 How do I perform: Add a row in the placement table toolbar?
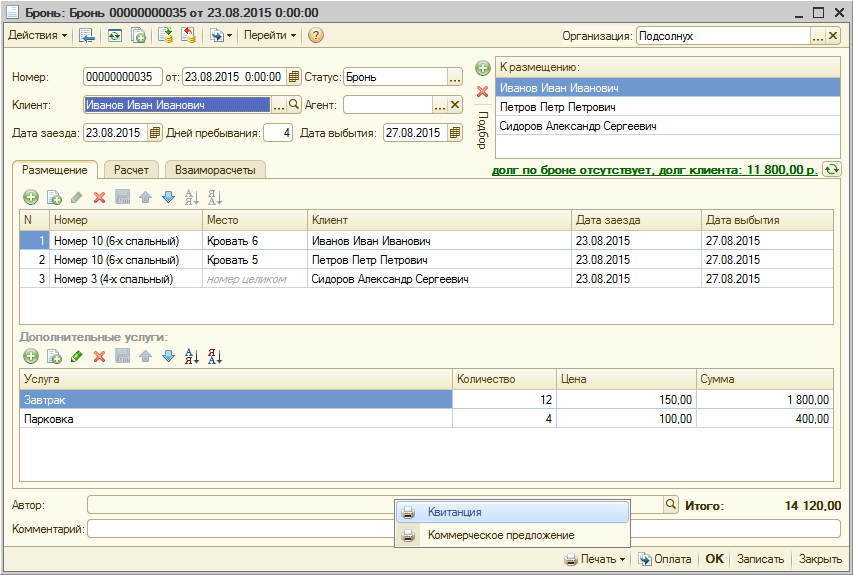[31, 197]
